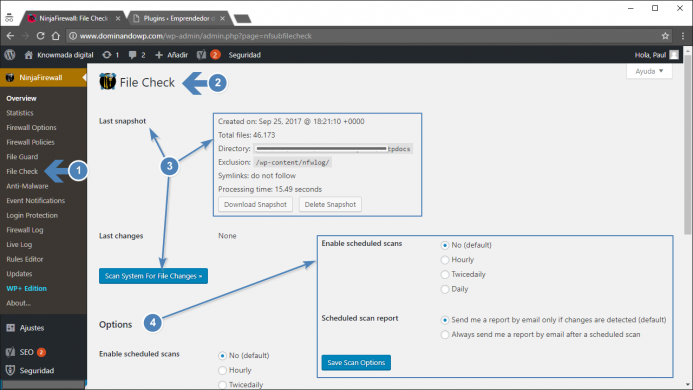Select Daily scheduled scans
The image size is (693, 390).
[445, 289]
